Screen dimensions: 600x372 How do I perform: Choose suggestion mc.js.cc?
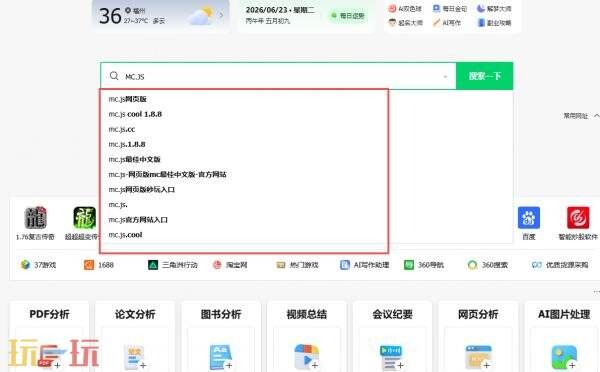[122, 129]
